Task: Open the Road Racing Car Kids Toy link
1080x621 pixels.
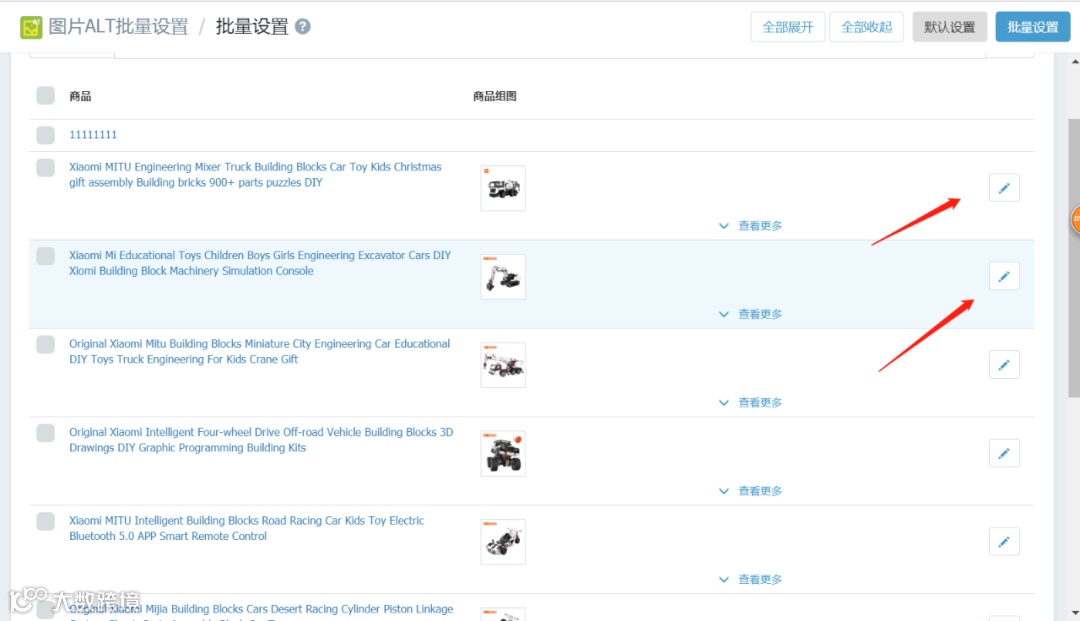Action: coord(246,529)
